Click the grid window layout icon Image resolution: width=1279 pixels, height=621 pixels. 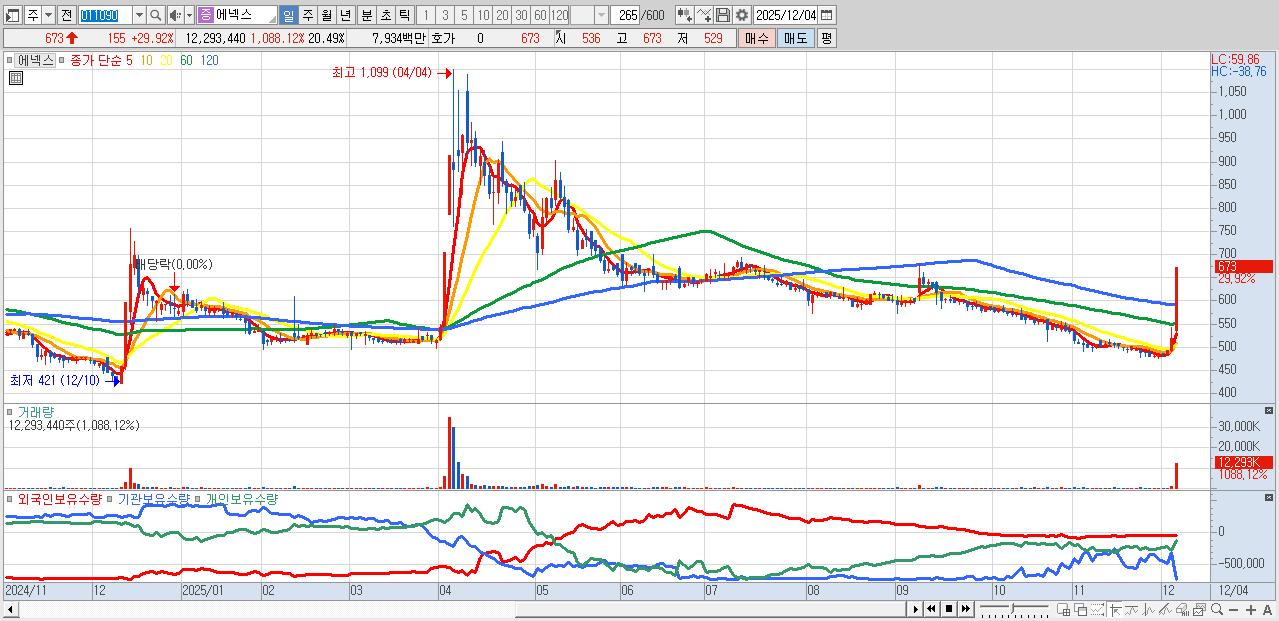pyautogui.click(x=1063, y=610)
